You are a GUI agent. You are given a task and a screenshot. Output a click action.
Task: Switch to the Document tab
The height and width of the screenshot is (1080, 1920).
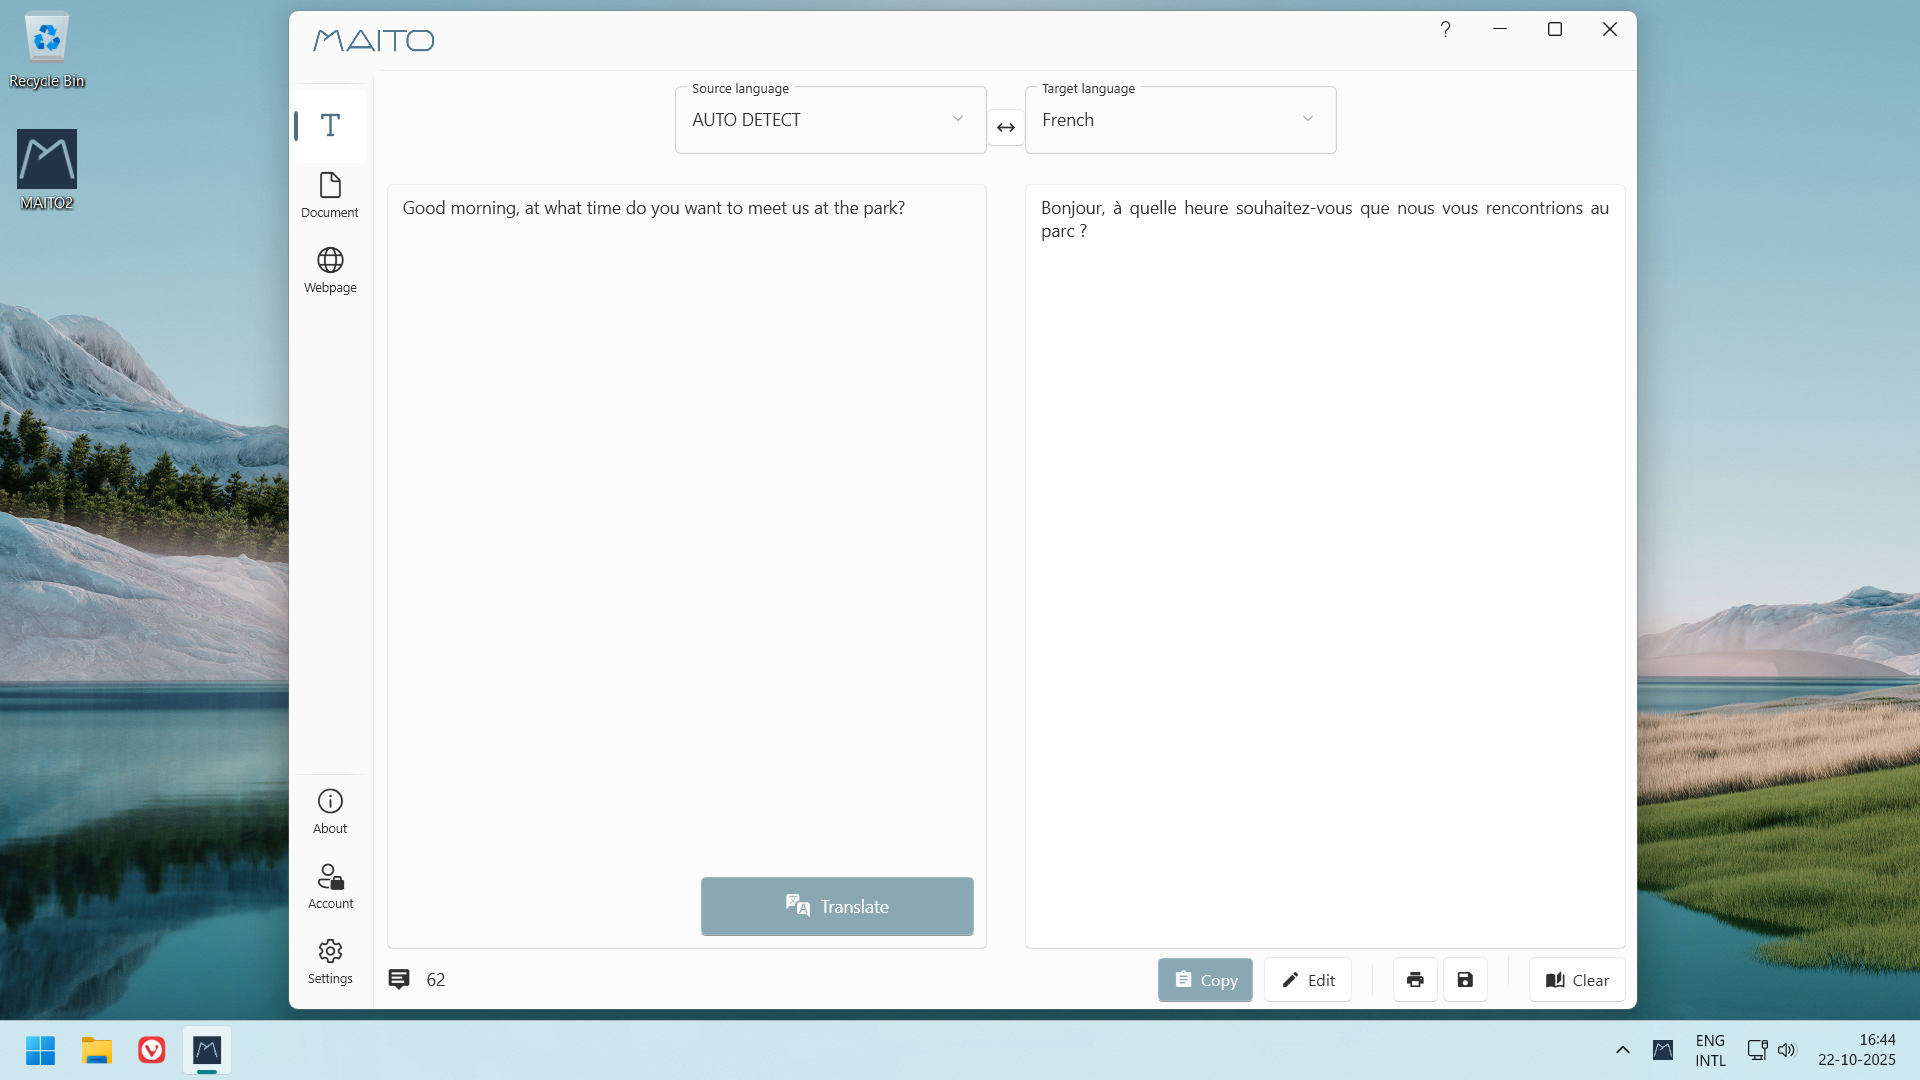pyautogui.click(x=330, y=195)
